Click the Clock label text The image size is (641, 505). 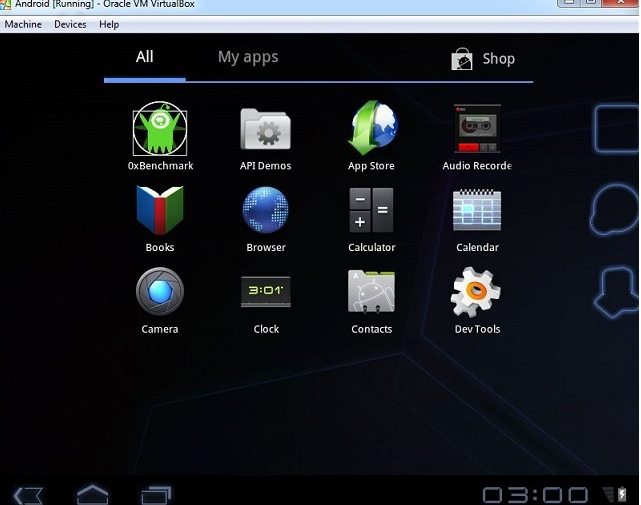266,329
